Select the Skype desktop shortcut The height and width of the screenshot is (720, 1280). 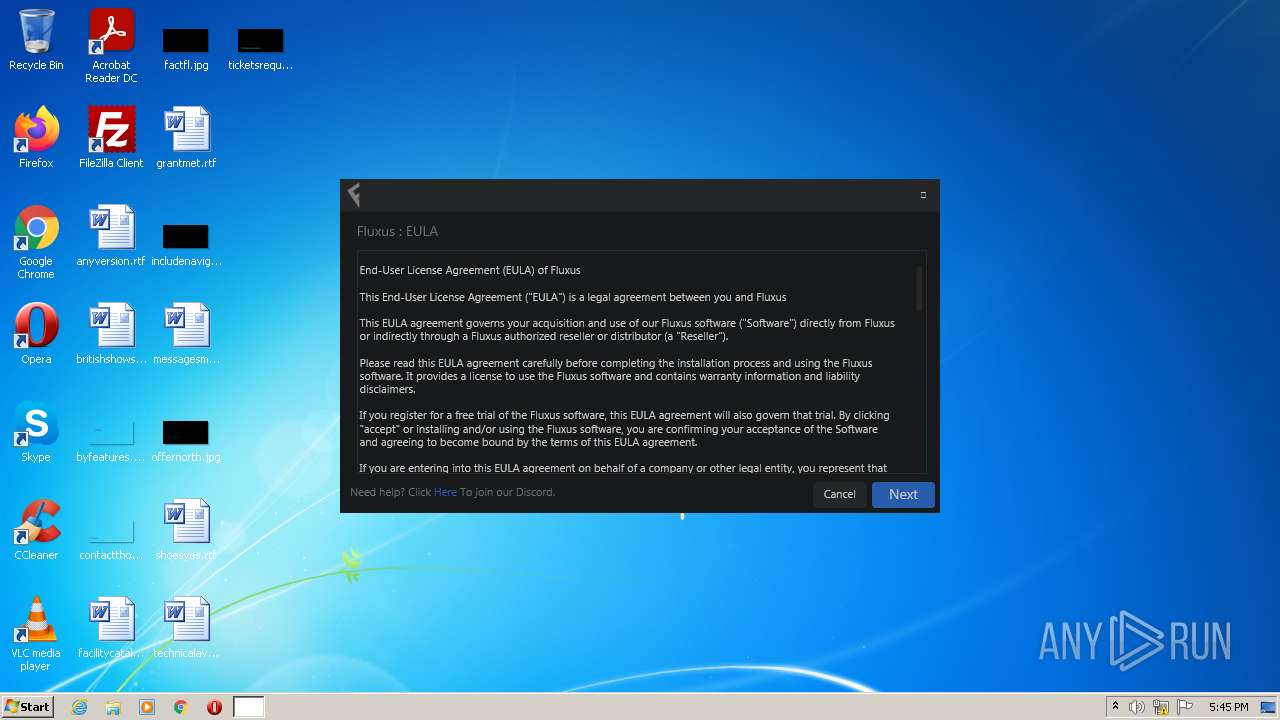click(36, 432)
